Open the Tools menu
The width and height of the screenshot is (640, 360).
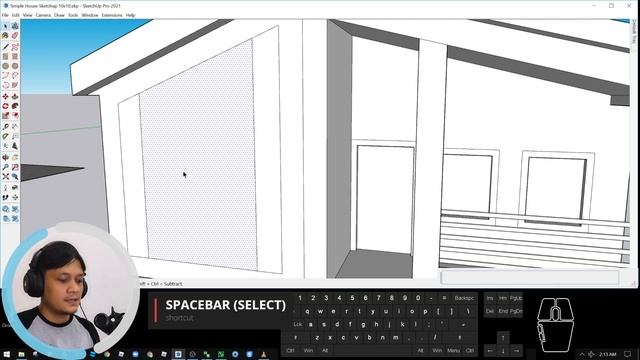point(73,15)
